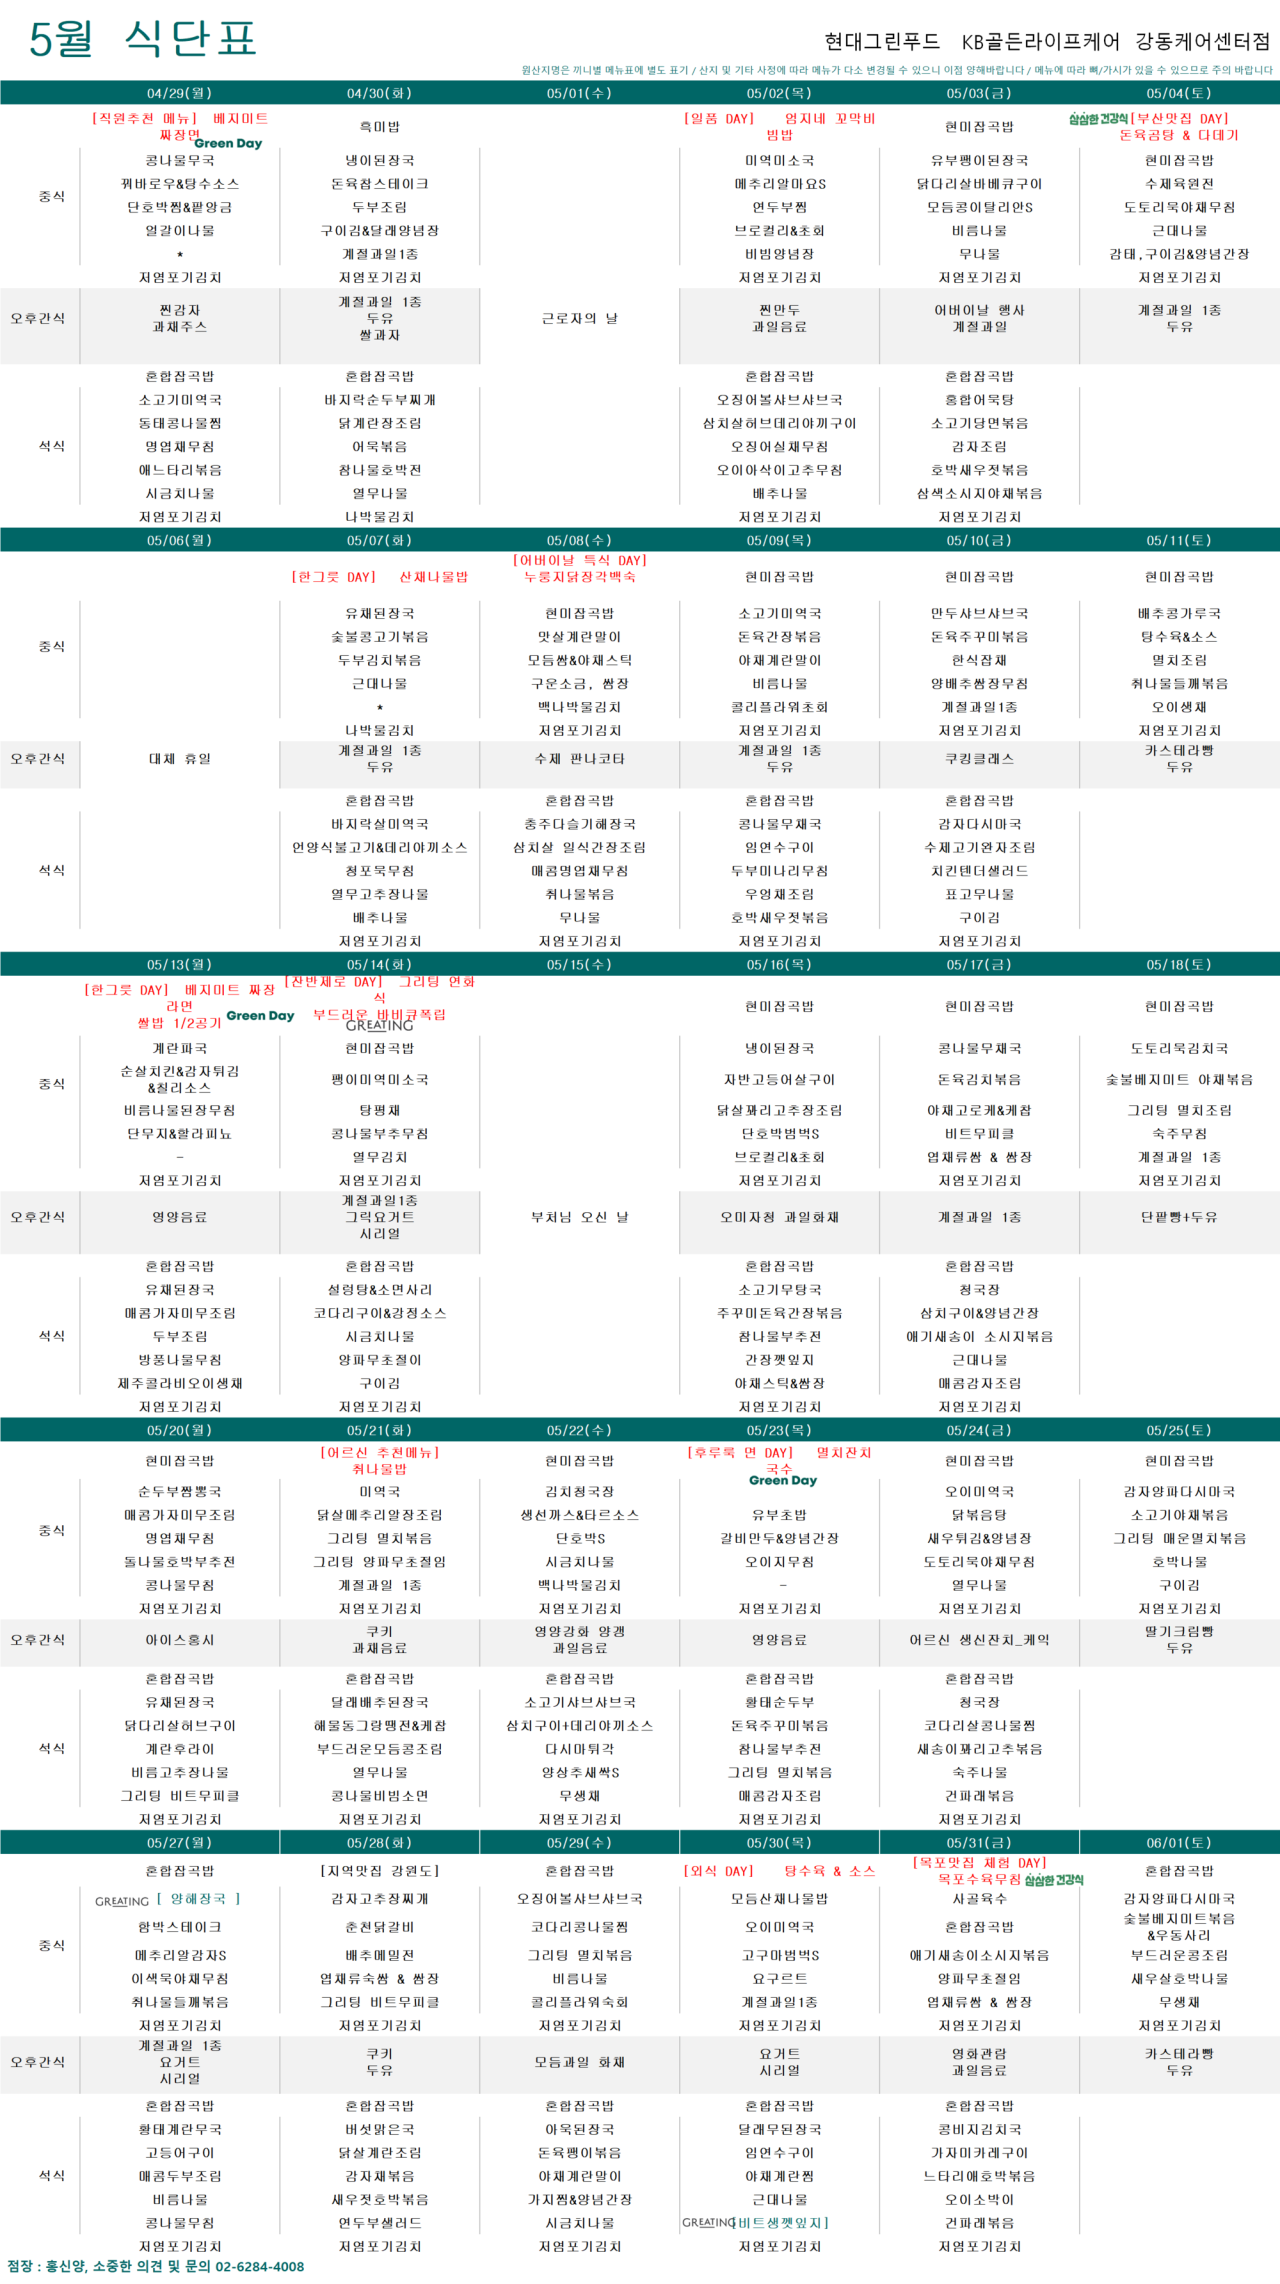This screenshot has width=1280, height=2284.
Task: Select the 05/22(수) date header
Action: click(x=579, y=1430)
